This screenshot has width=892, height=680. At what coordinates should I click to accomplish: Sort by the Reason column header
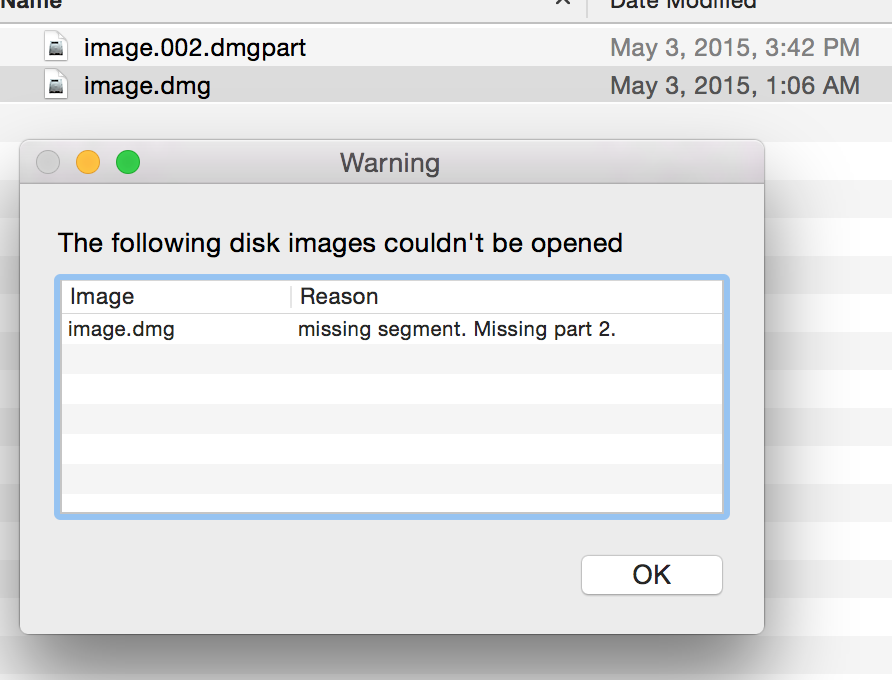pyautogui.click(x=506, y=296)
